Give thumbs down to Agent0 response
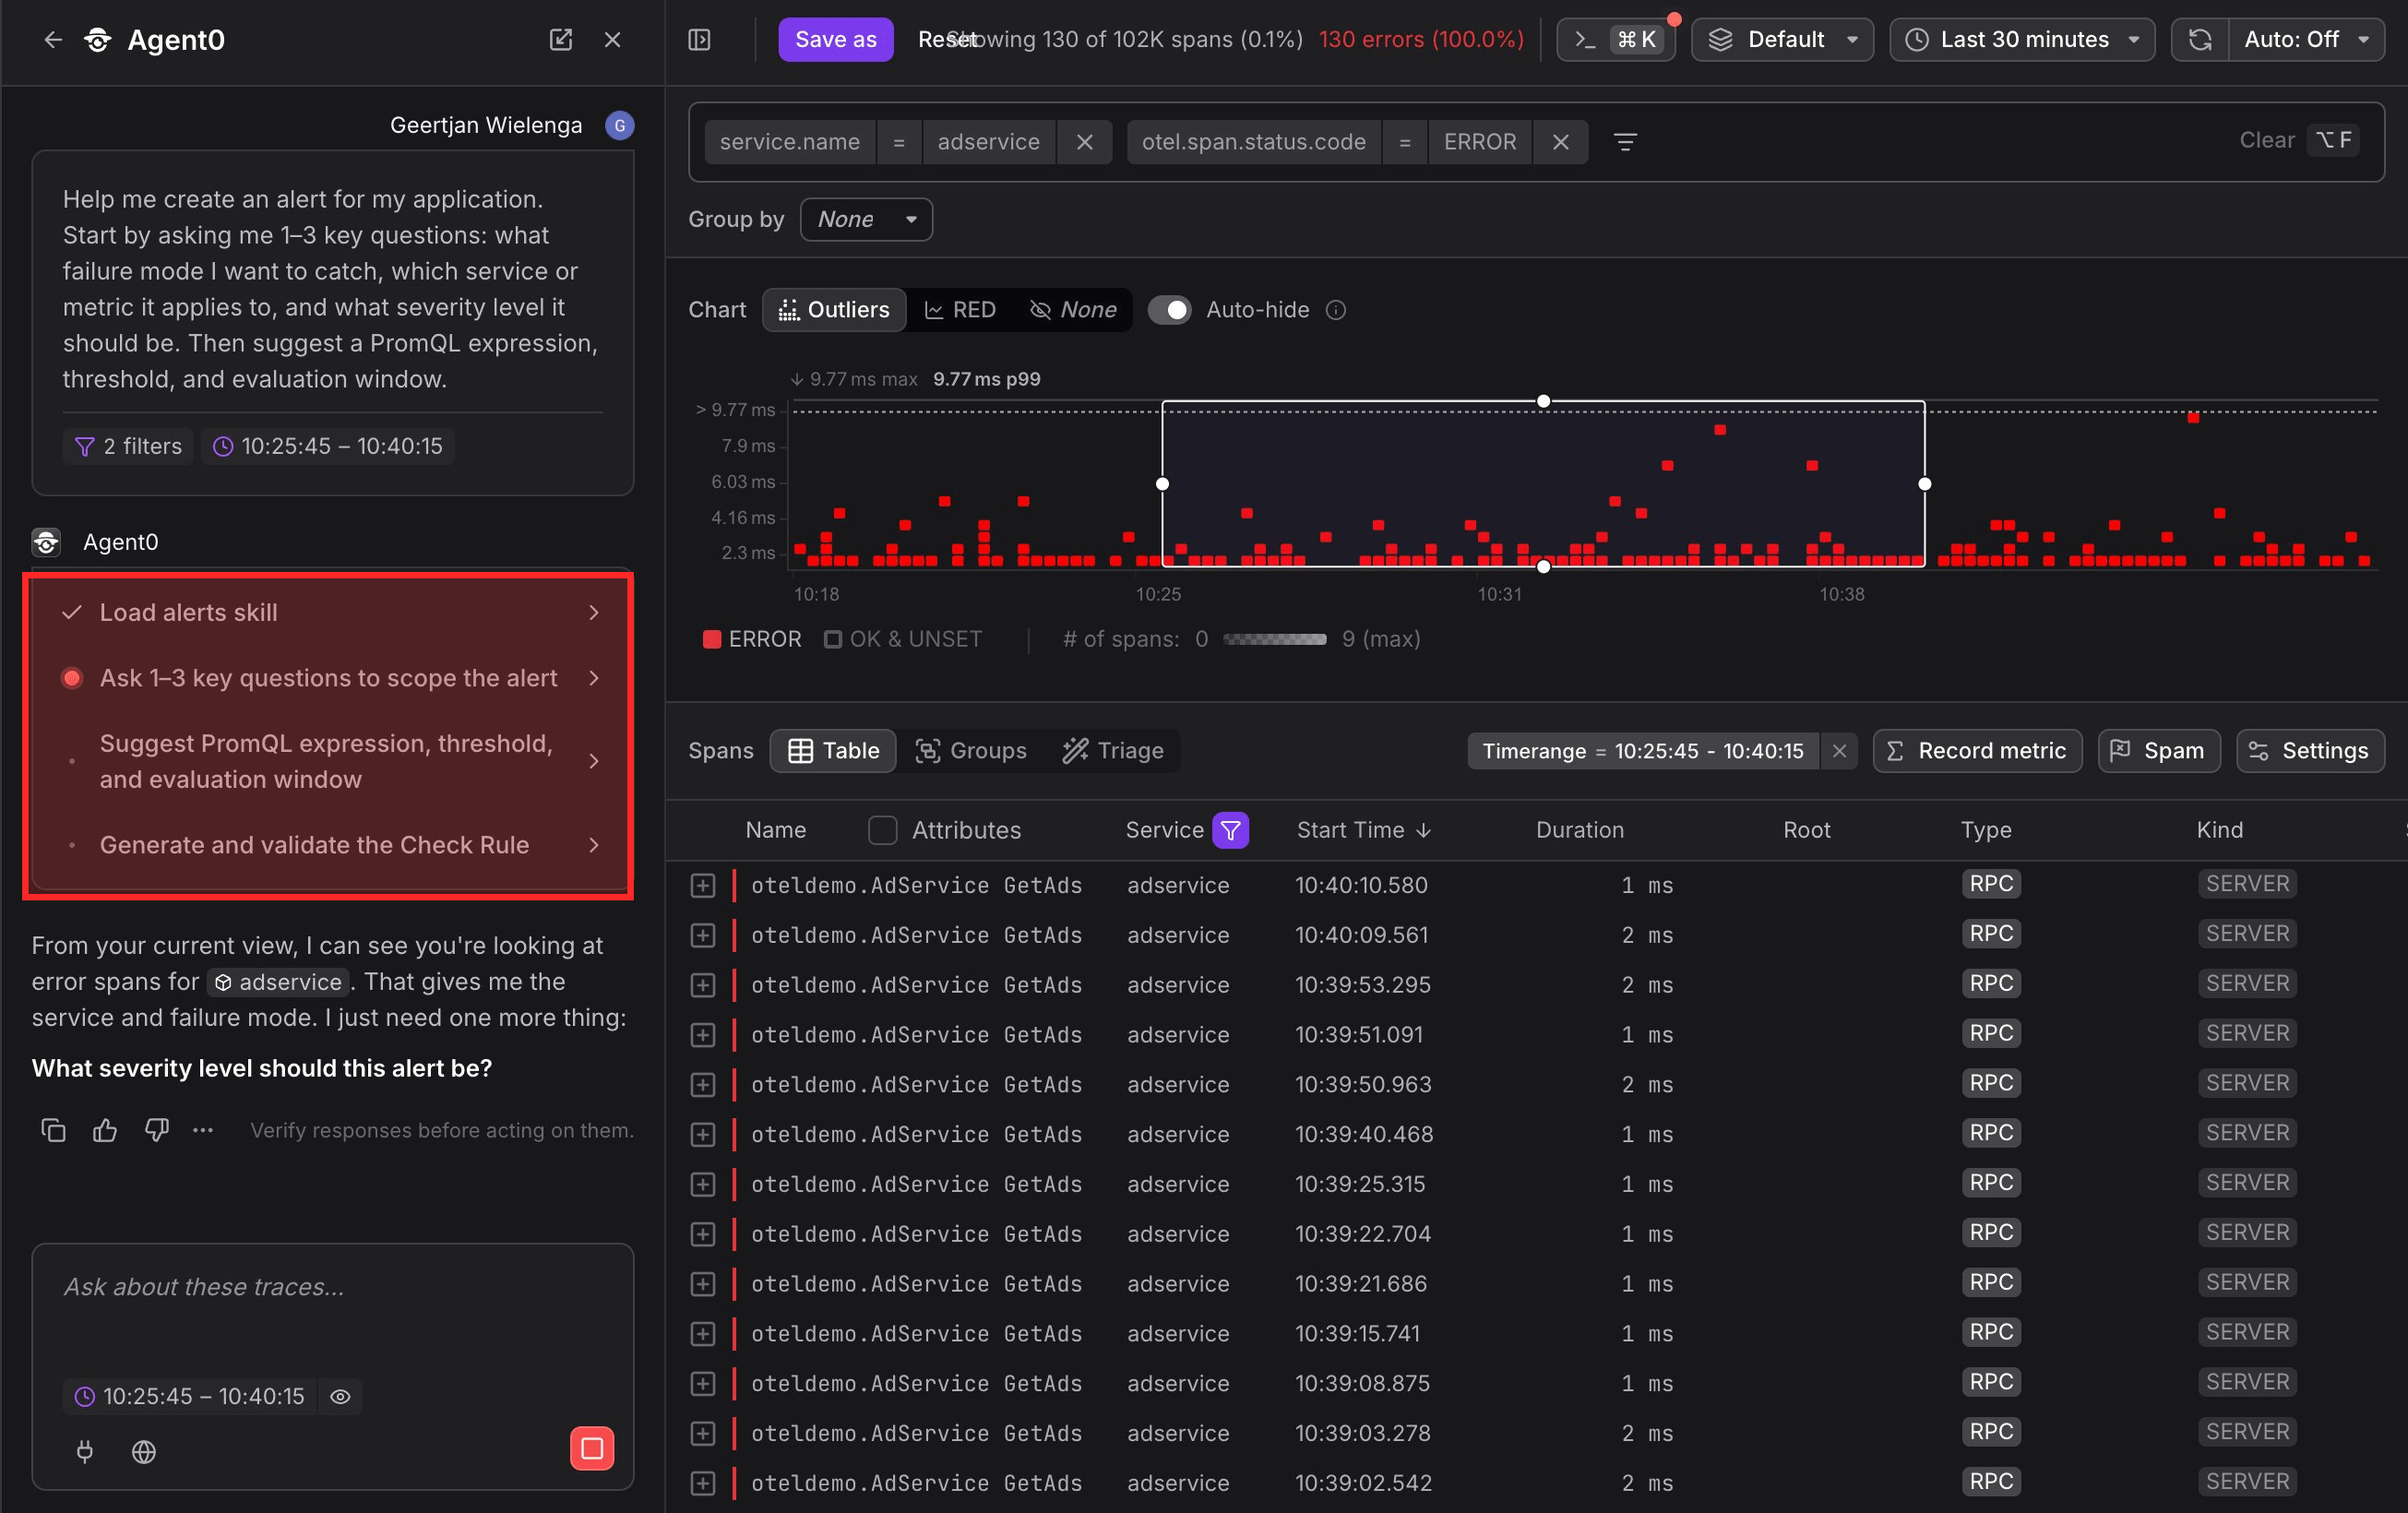 [x=156, y=1130]
